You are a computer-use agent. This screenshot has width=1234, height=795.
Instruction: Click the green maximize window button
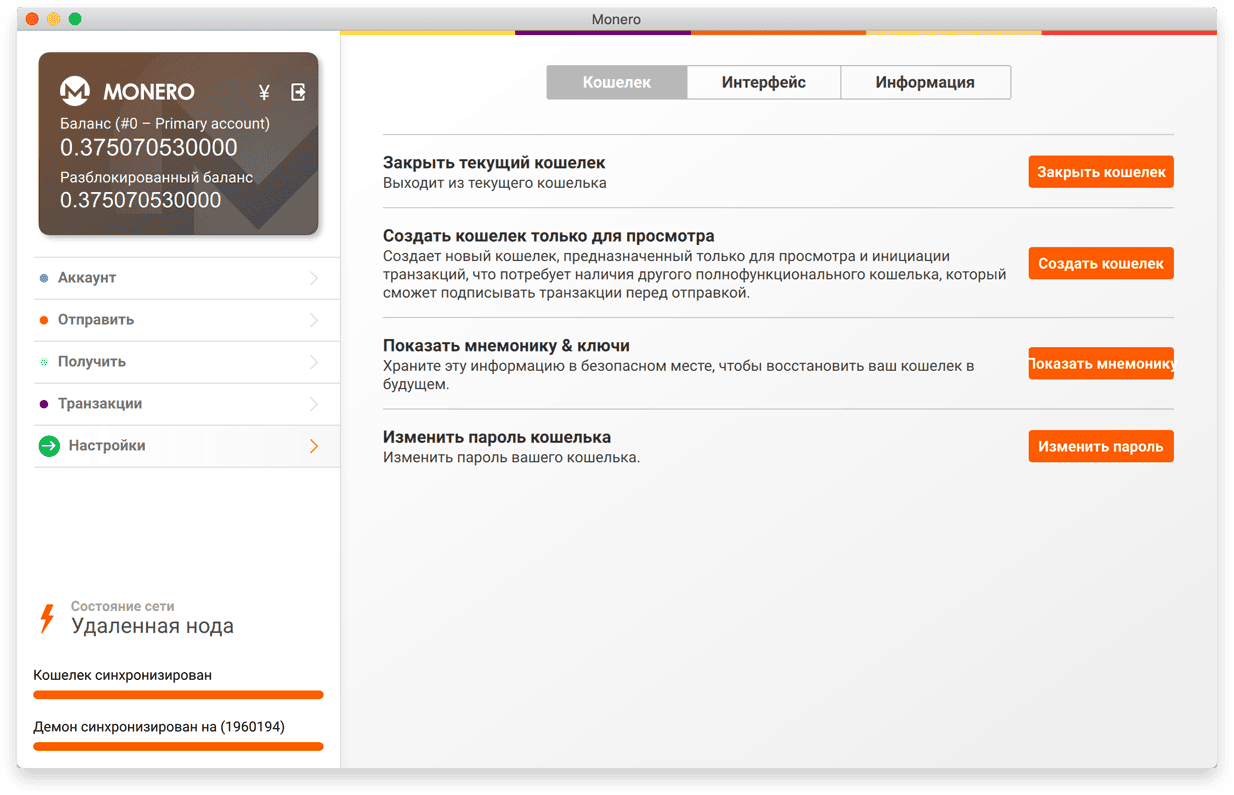(x=75, y=19)
